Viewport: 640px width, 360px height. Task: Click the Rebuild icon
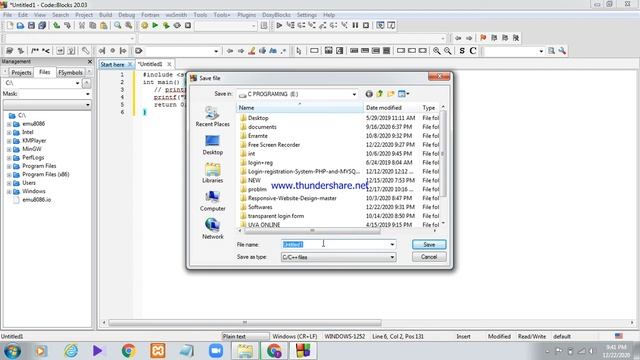pyautogui.click(x=177, y=26)
